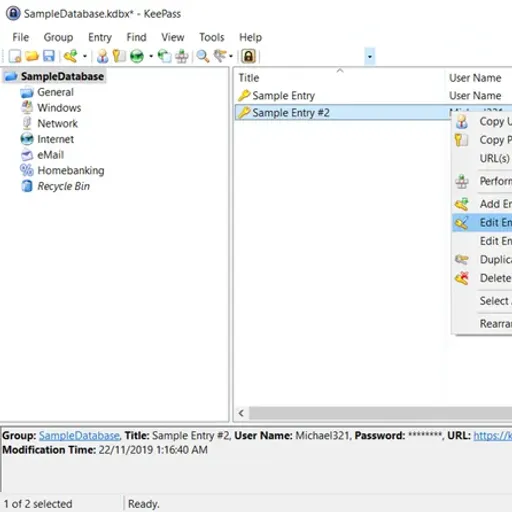Copy user name with the toolbar person icon
Viewport: 512px width, 512px height.
(102, 56)
